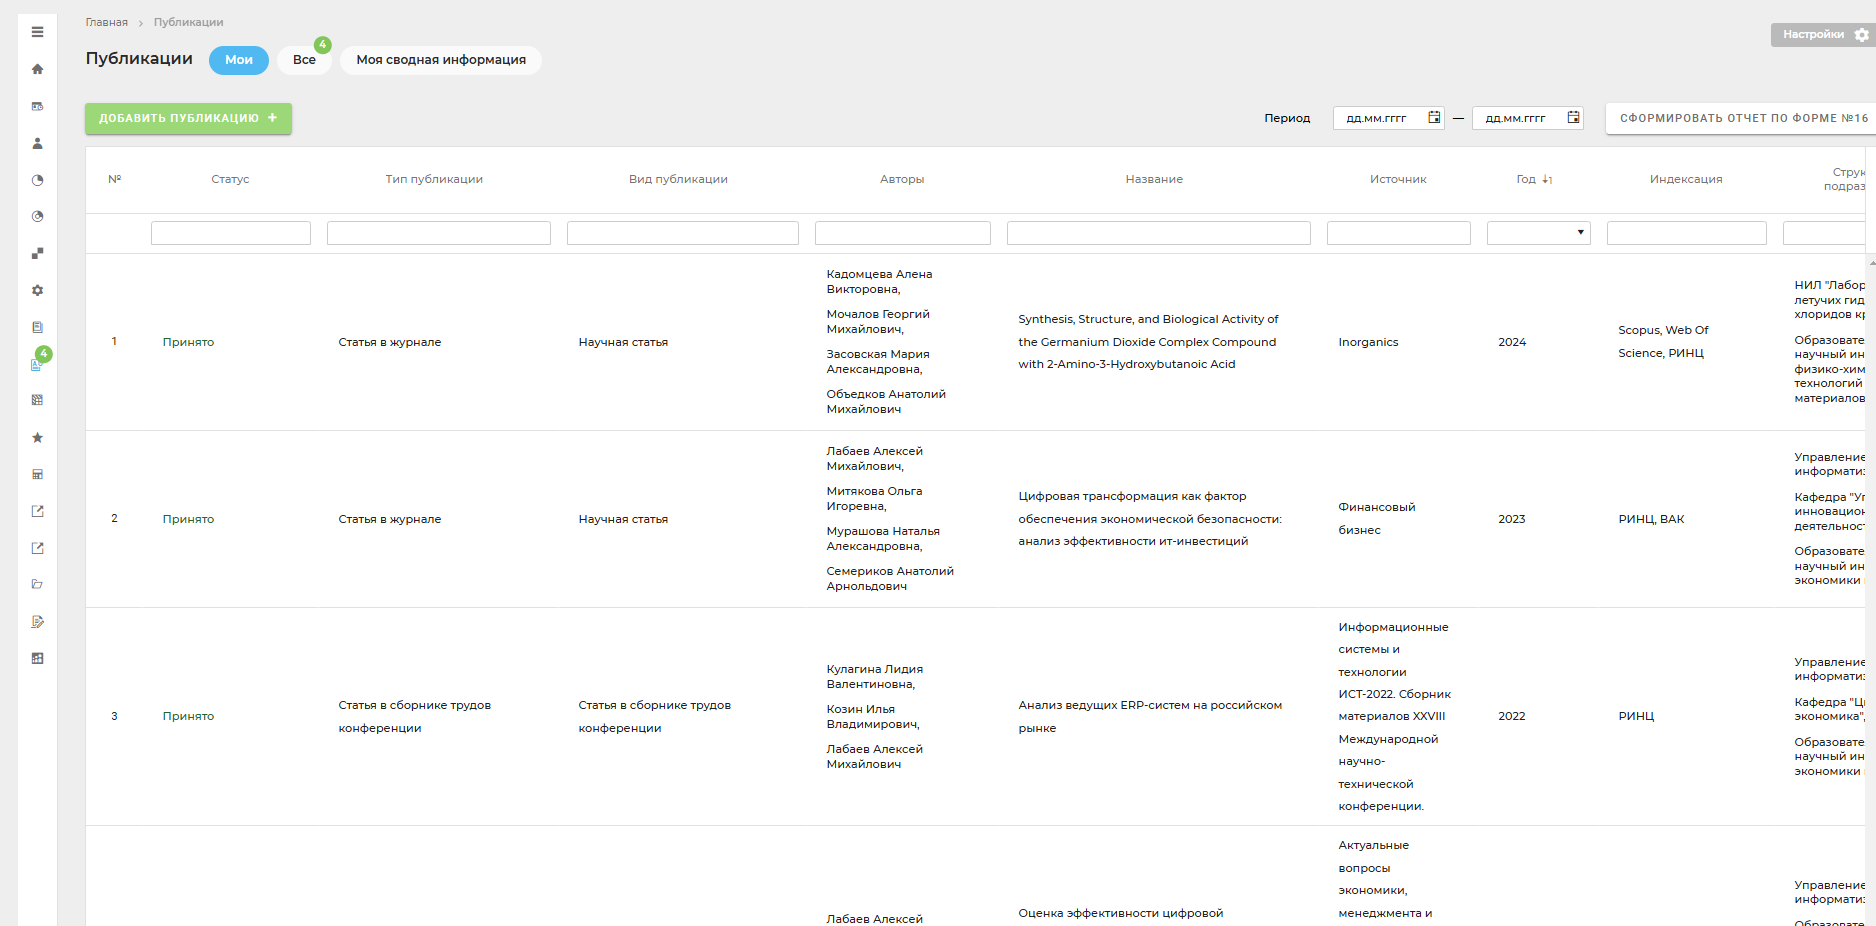
Task: Switch to the Мои tab
Action: coord(239,60)
